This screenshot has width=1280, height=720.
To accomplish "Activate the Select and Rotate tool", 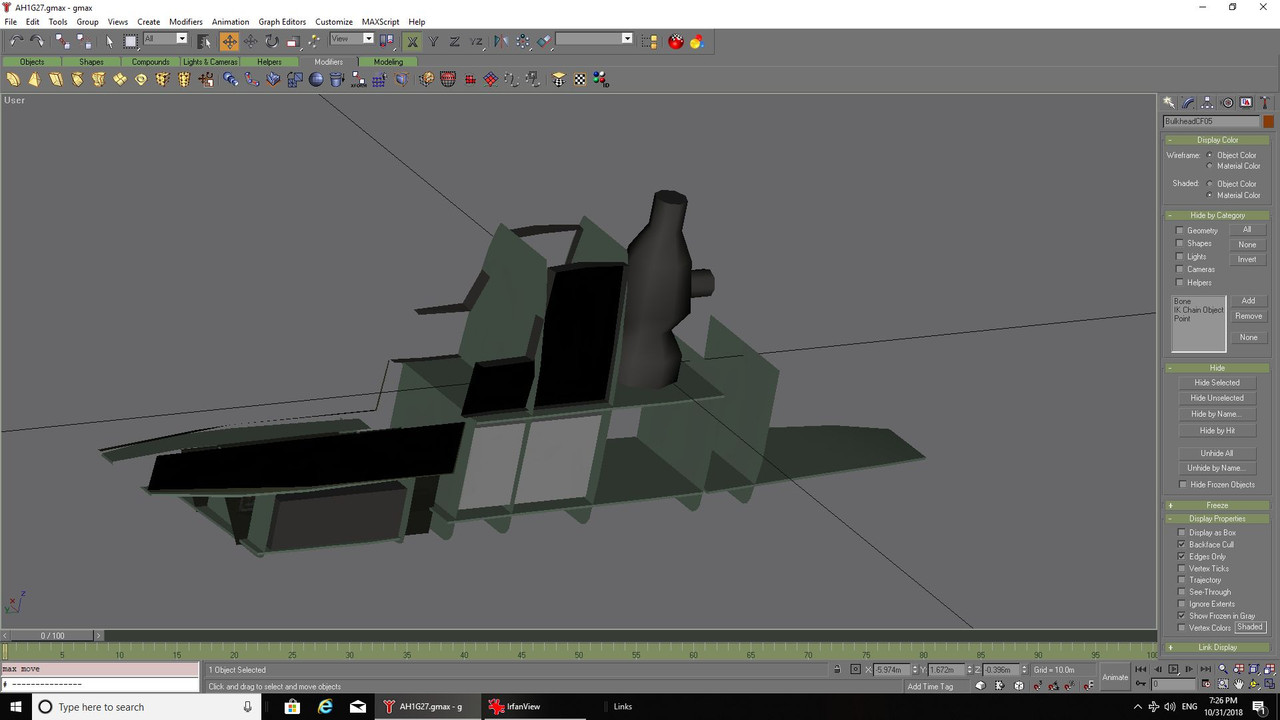I will [272, 41].
